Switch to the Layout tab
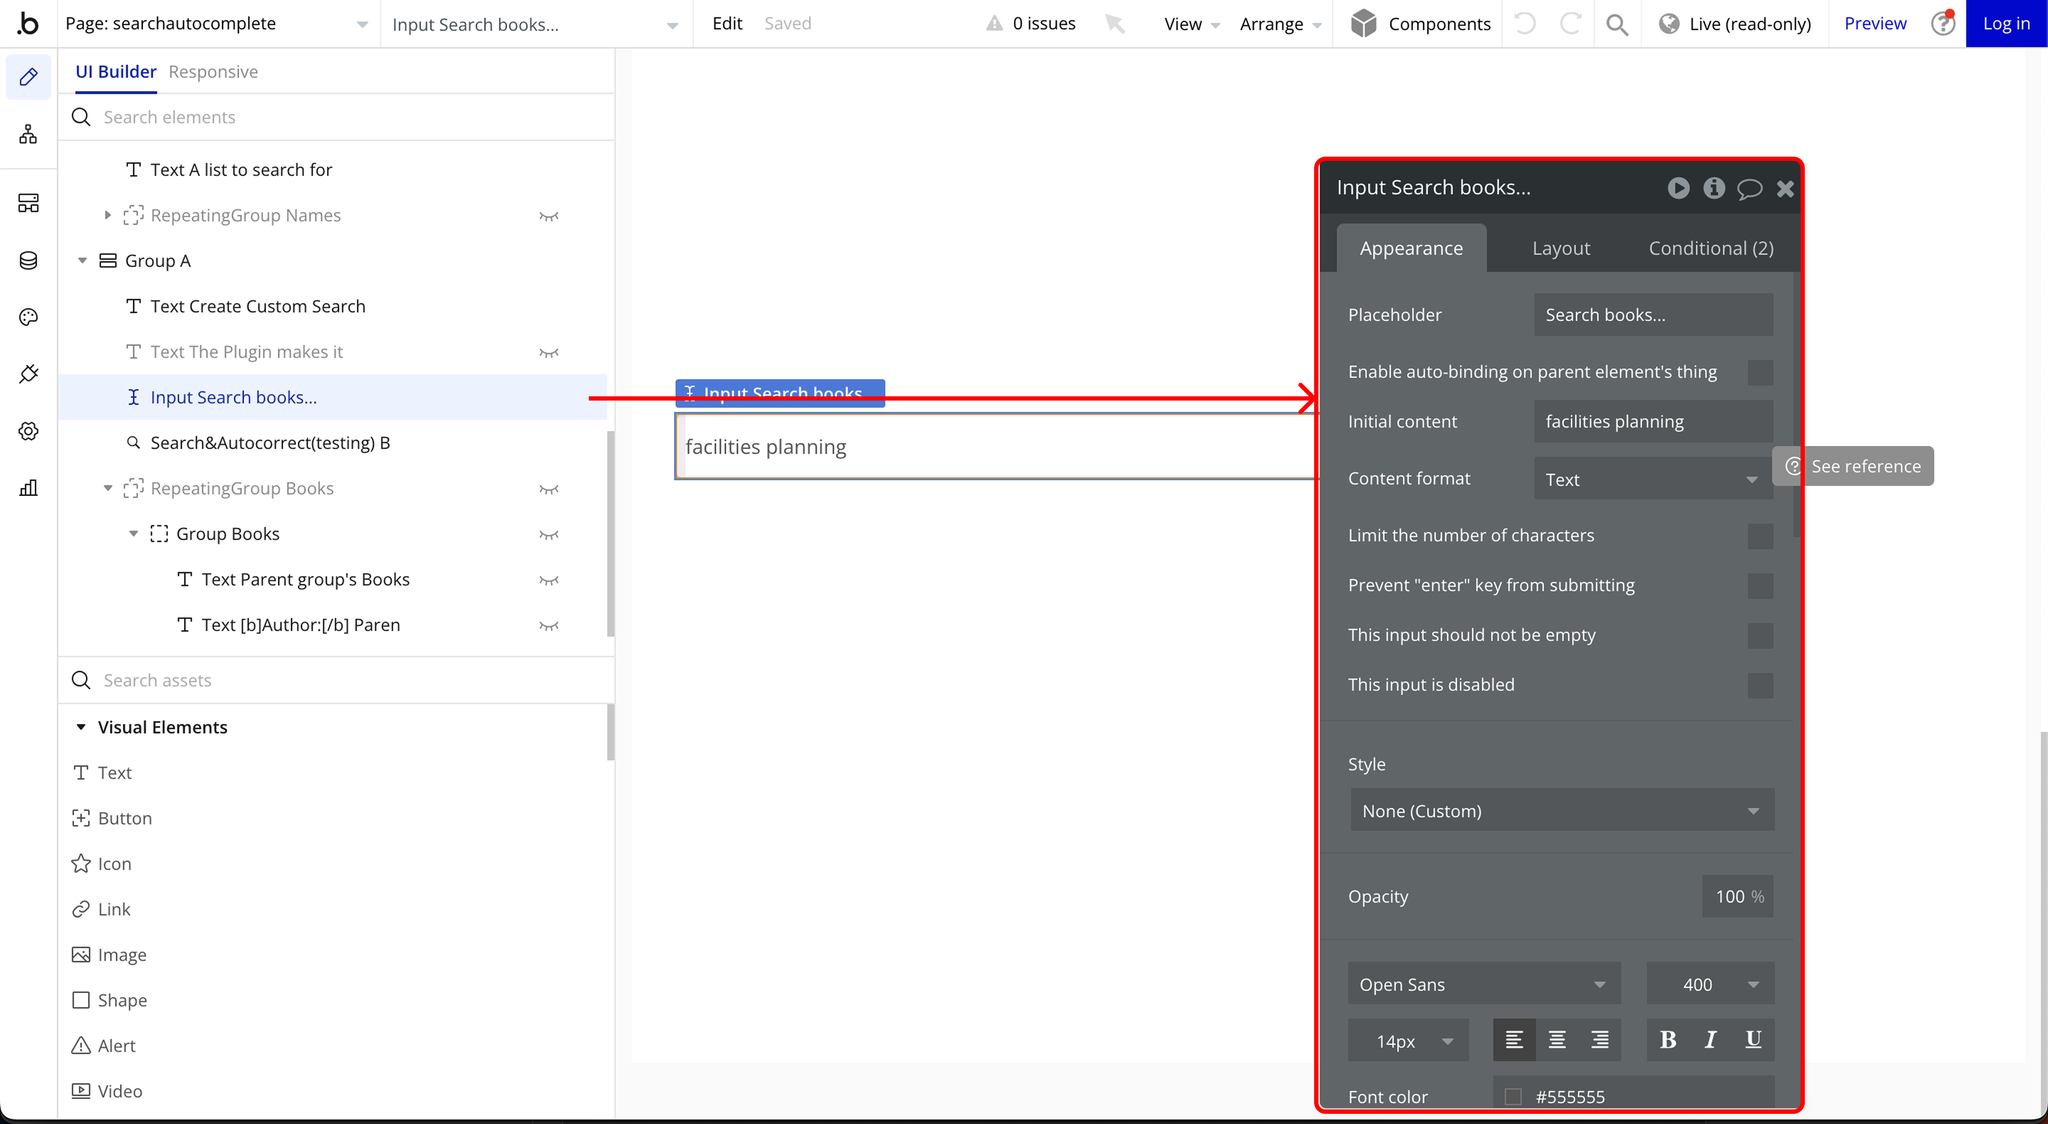Screen dimensions: 2048x1124 pyautogui.click(x=1560, y=248)
